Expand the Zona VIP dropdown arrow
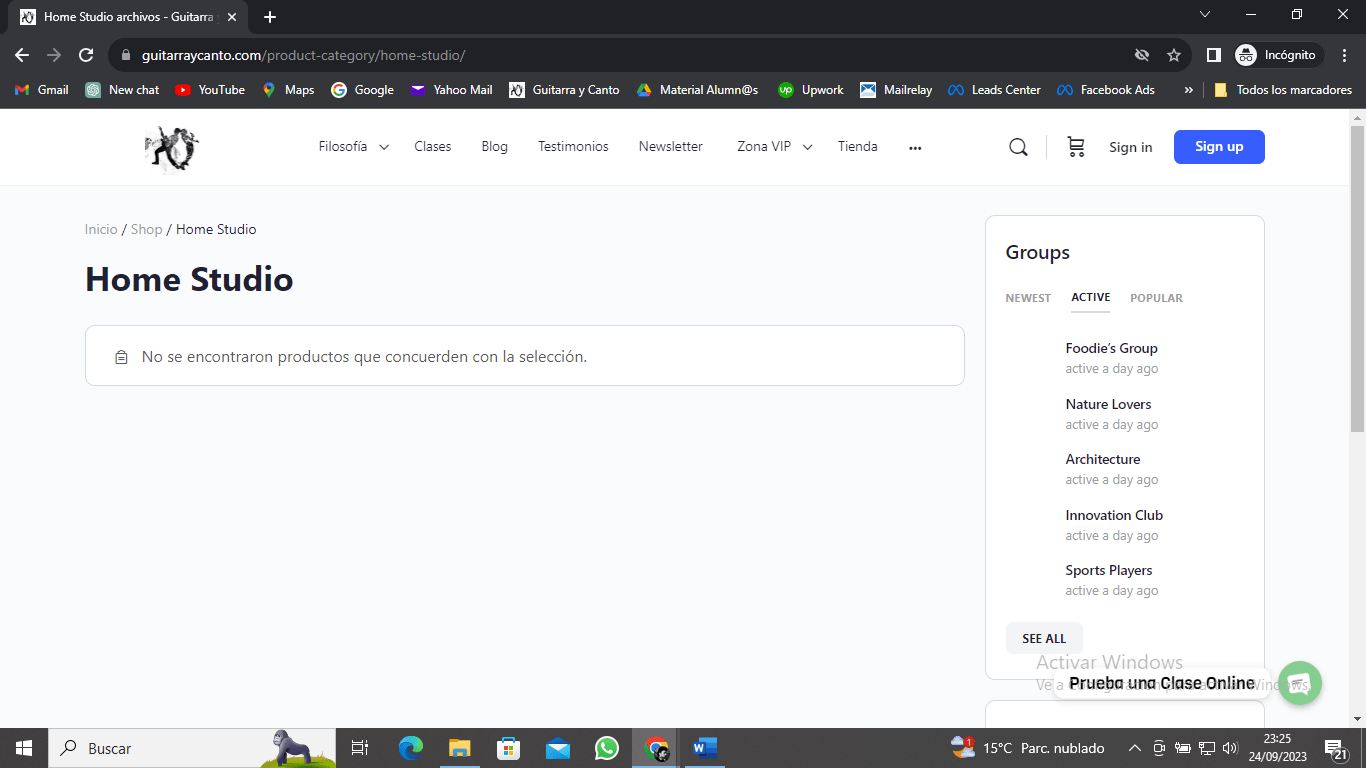This screenshot has width=1366, height=768. coord(807,147)
